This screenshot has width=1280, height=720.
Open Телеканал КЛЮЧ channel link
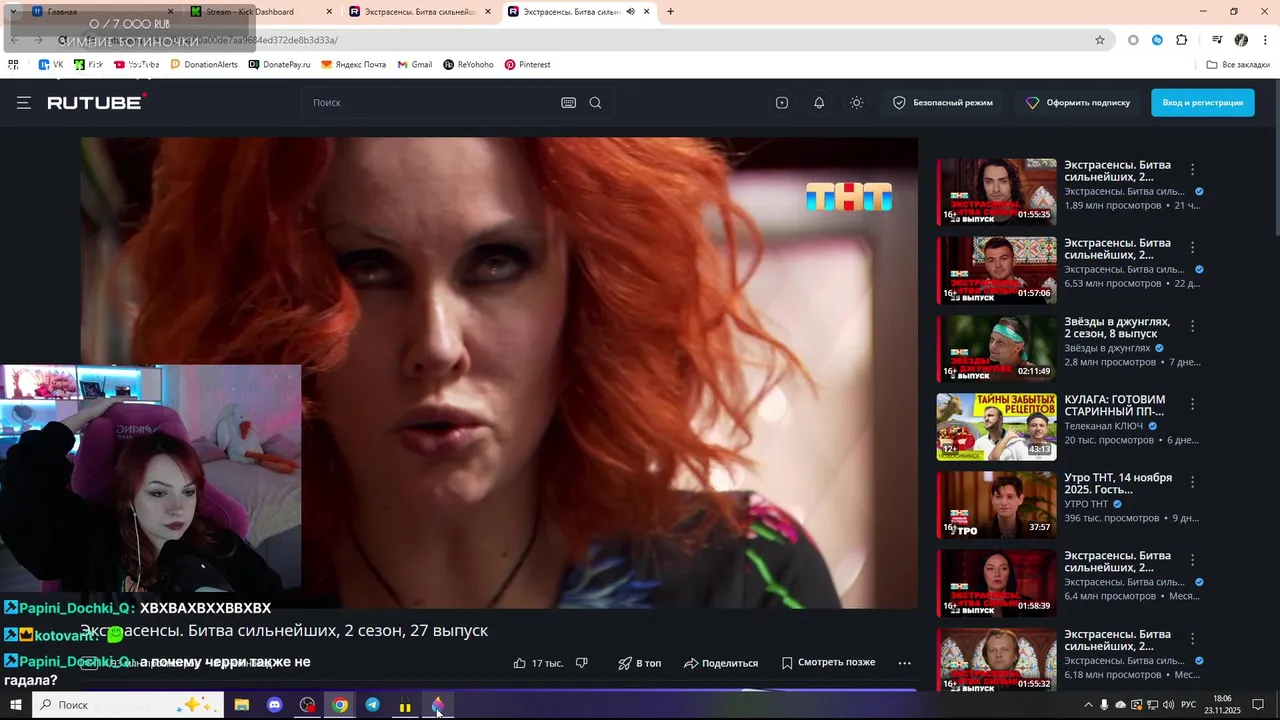tap(1103, 426)
